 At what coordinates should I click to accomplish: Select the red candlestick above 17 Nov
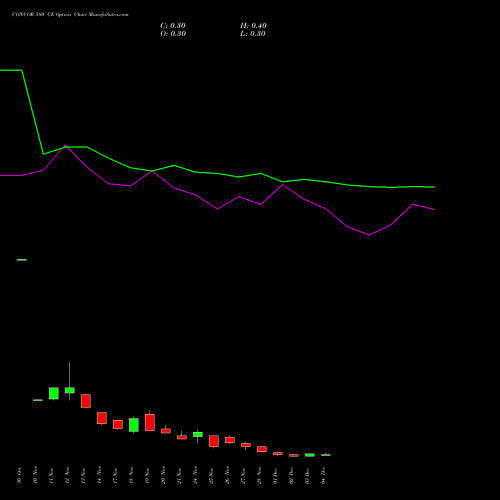(118, 424)
